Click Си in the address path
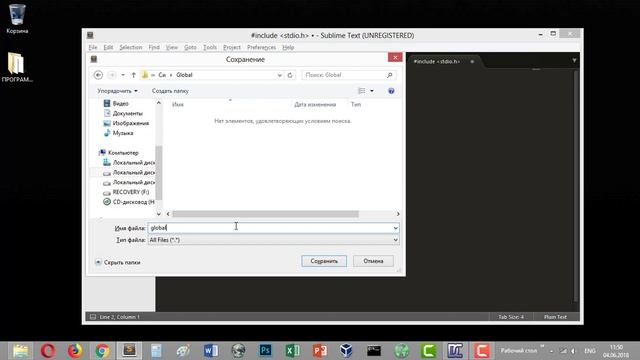Image resolution: width=640 pixels, height=360 pixels. [162, 75]
